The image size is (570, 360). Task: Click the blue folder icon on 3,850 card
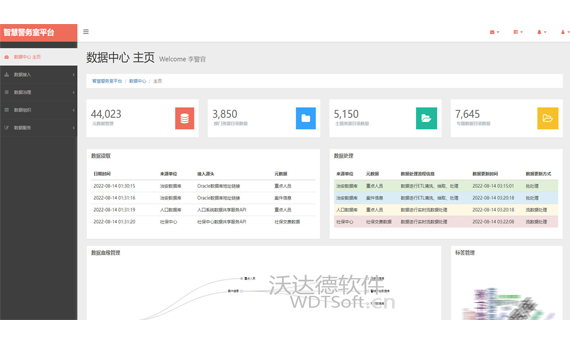(306, 118)
